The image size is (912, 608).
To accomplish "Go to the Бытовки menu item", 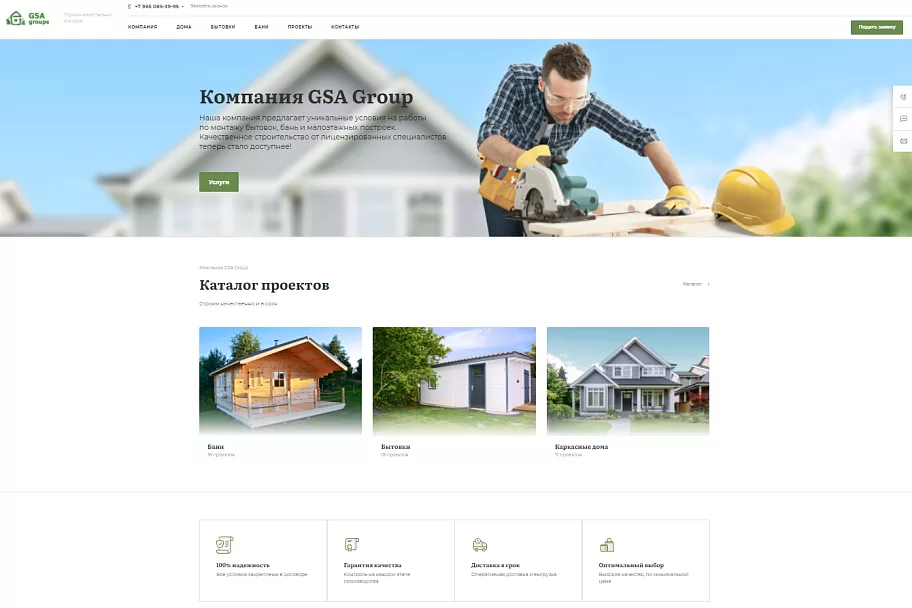I will click(223, 27).
